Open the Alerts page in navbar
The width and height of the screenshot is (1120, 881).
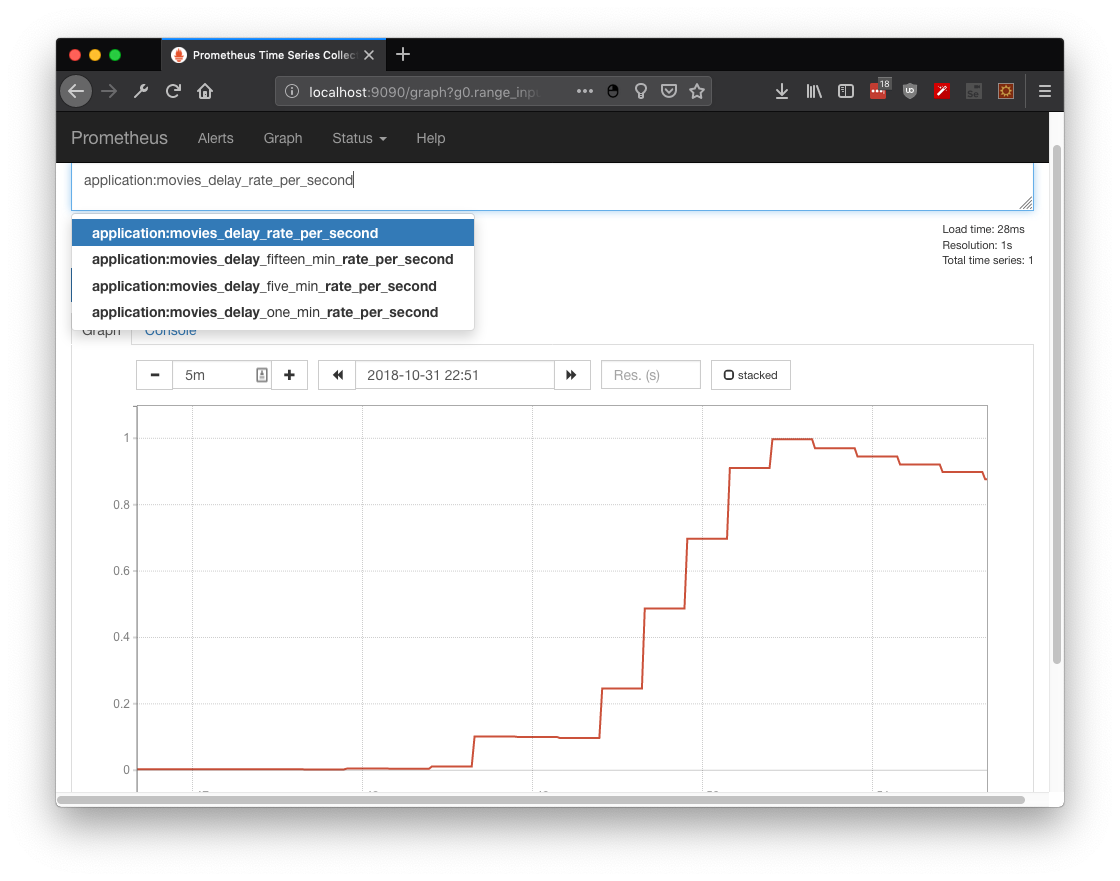tap(215, 138)
